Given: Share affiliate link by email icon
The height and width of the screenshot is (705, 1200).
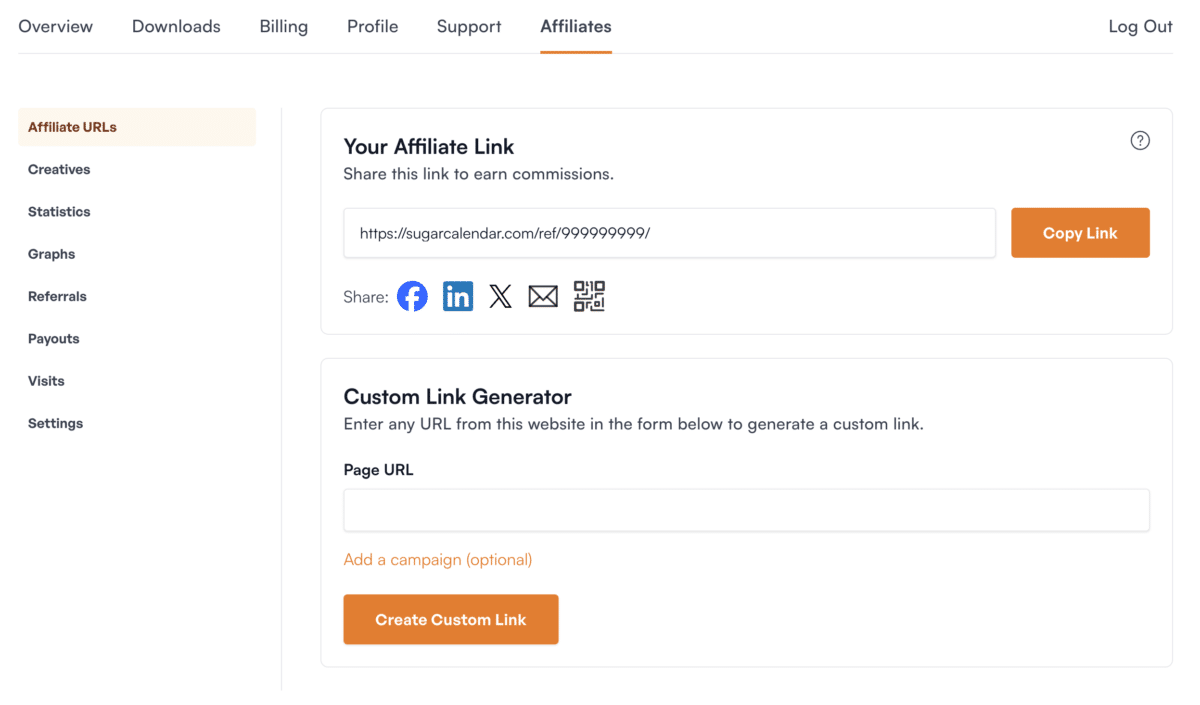Looking at the screenshot, I should [x=543, y=296].
